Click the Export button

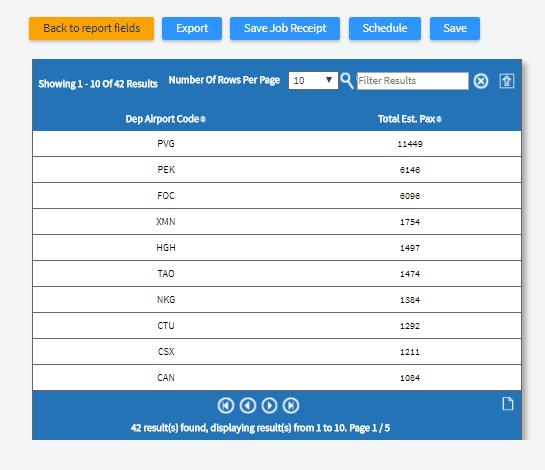point(192,29)
